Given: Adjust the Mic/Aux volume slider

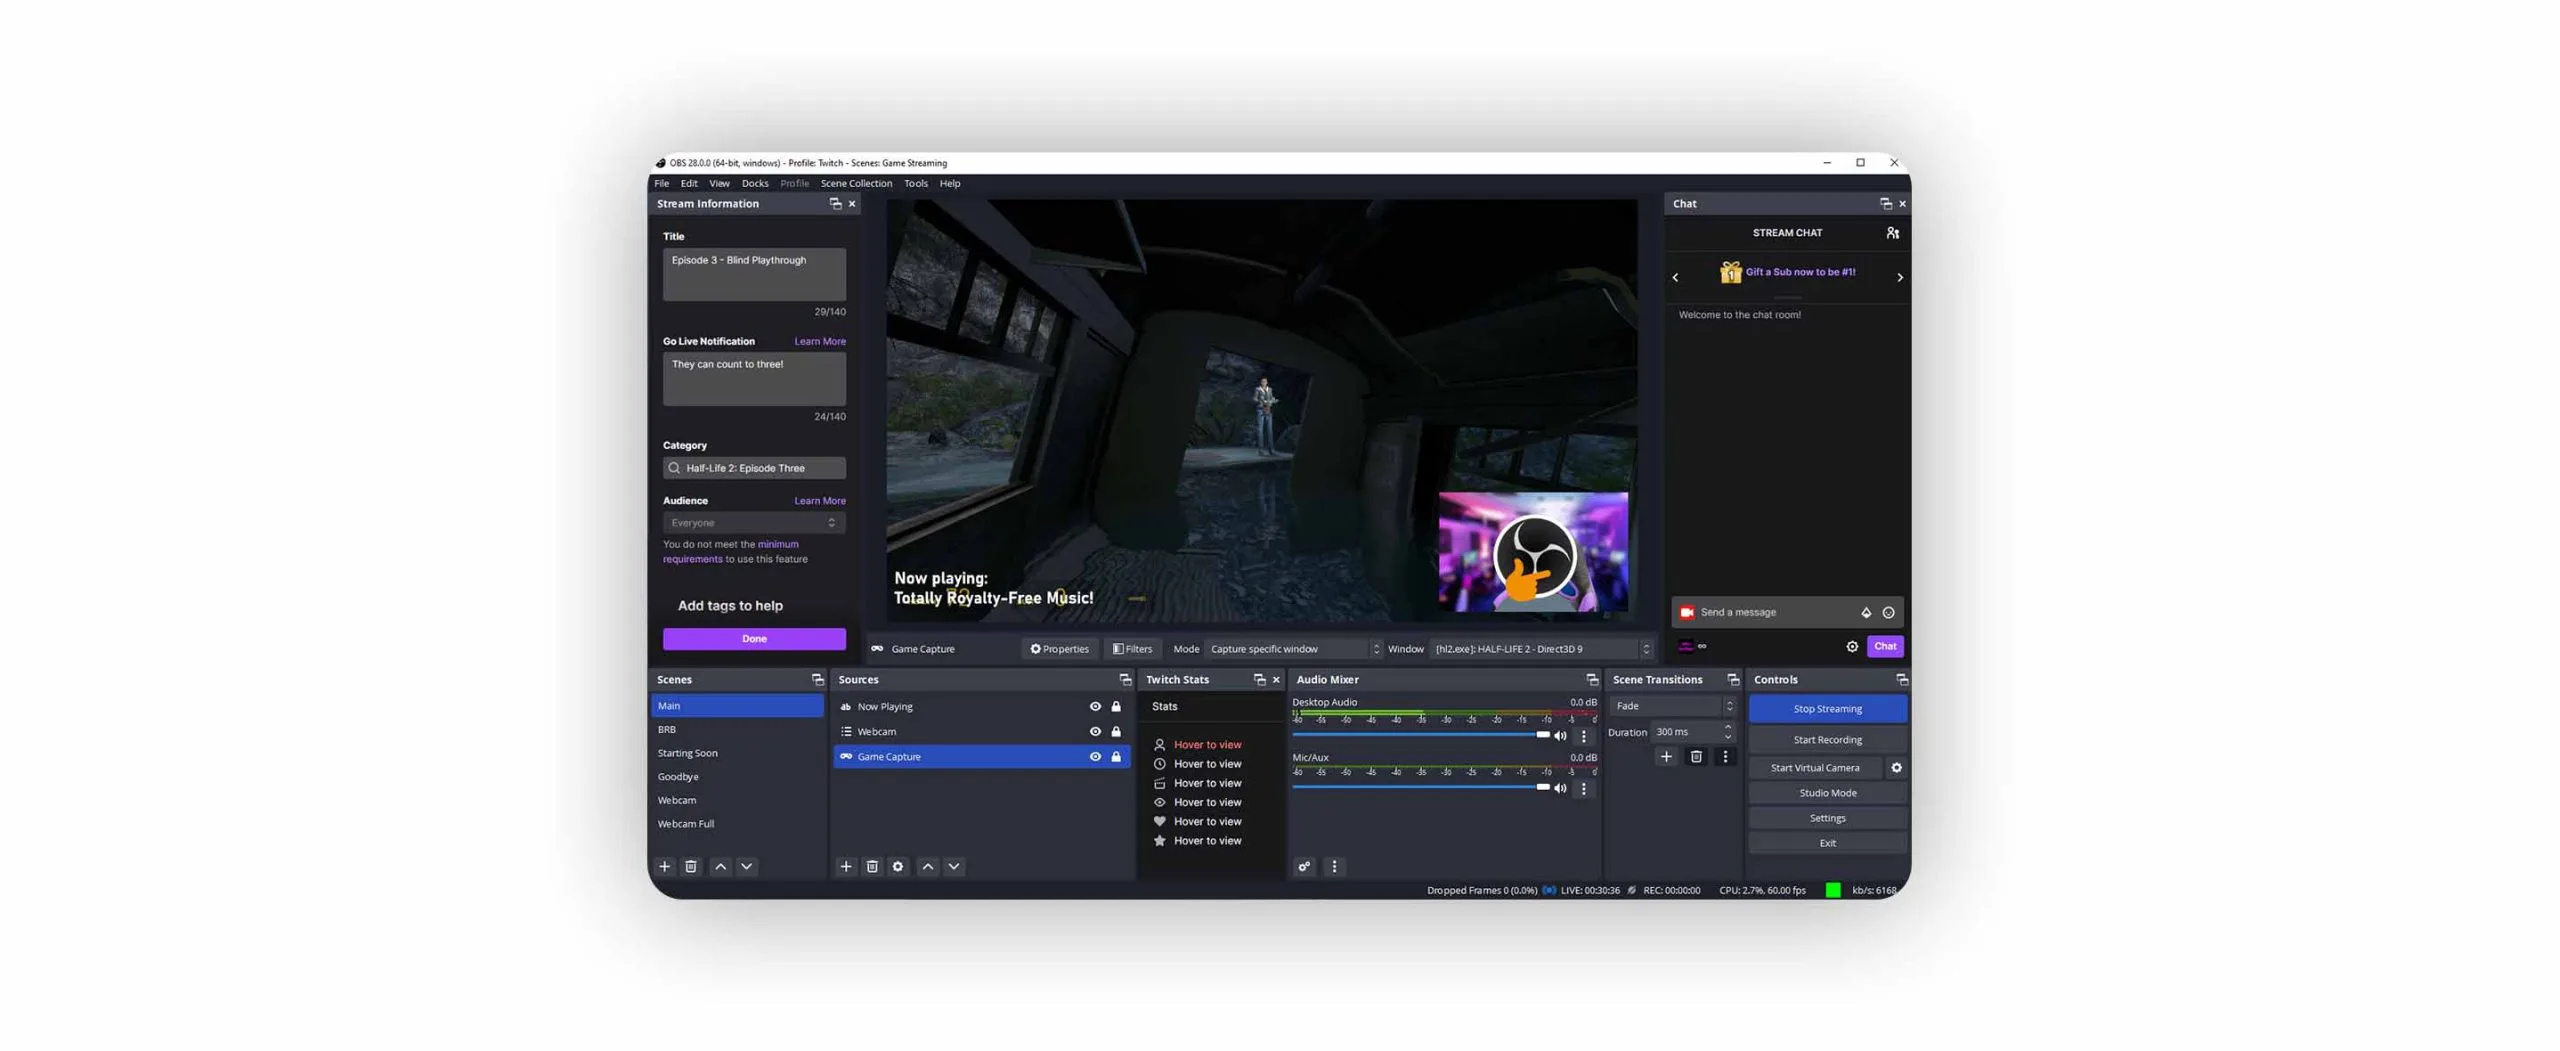Looking at the screenshot, I should (x=1542, y=787).
